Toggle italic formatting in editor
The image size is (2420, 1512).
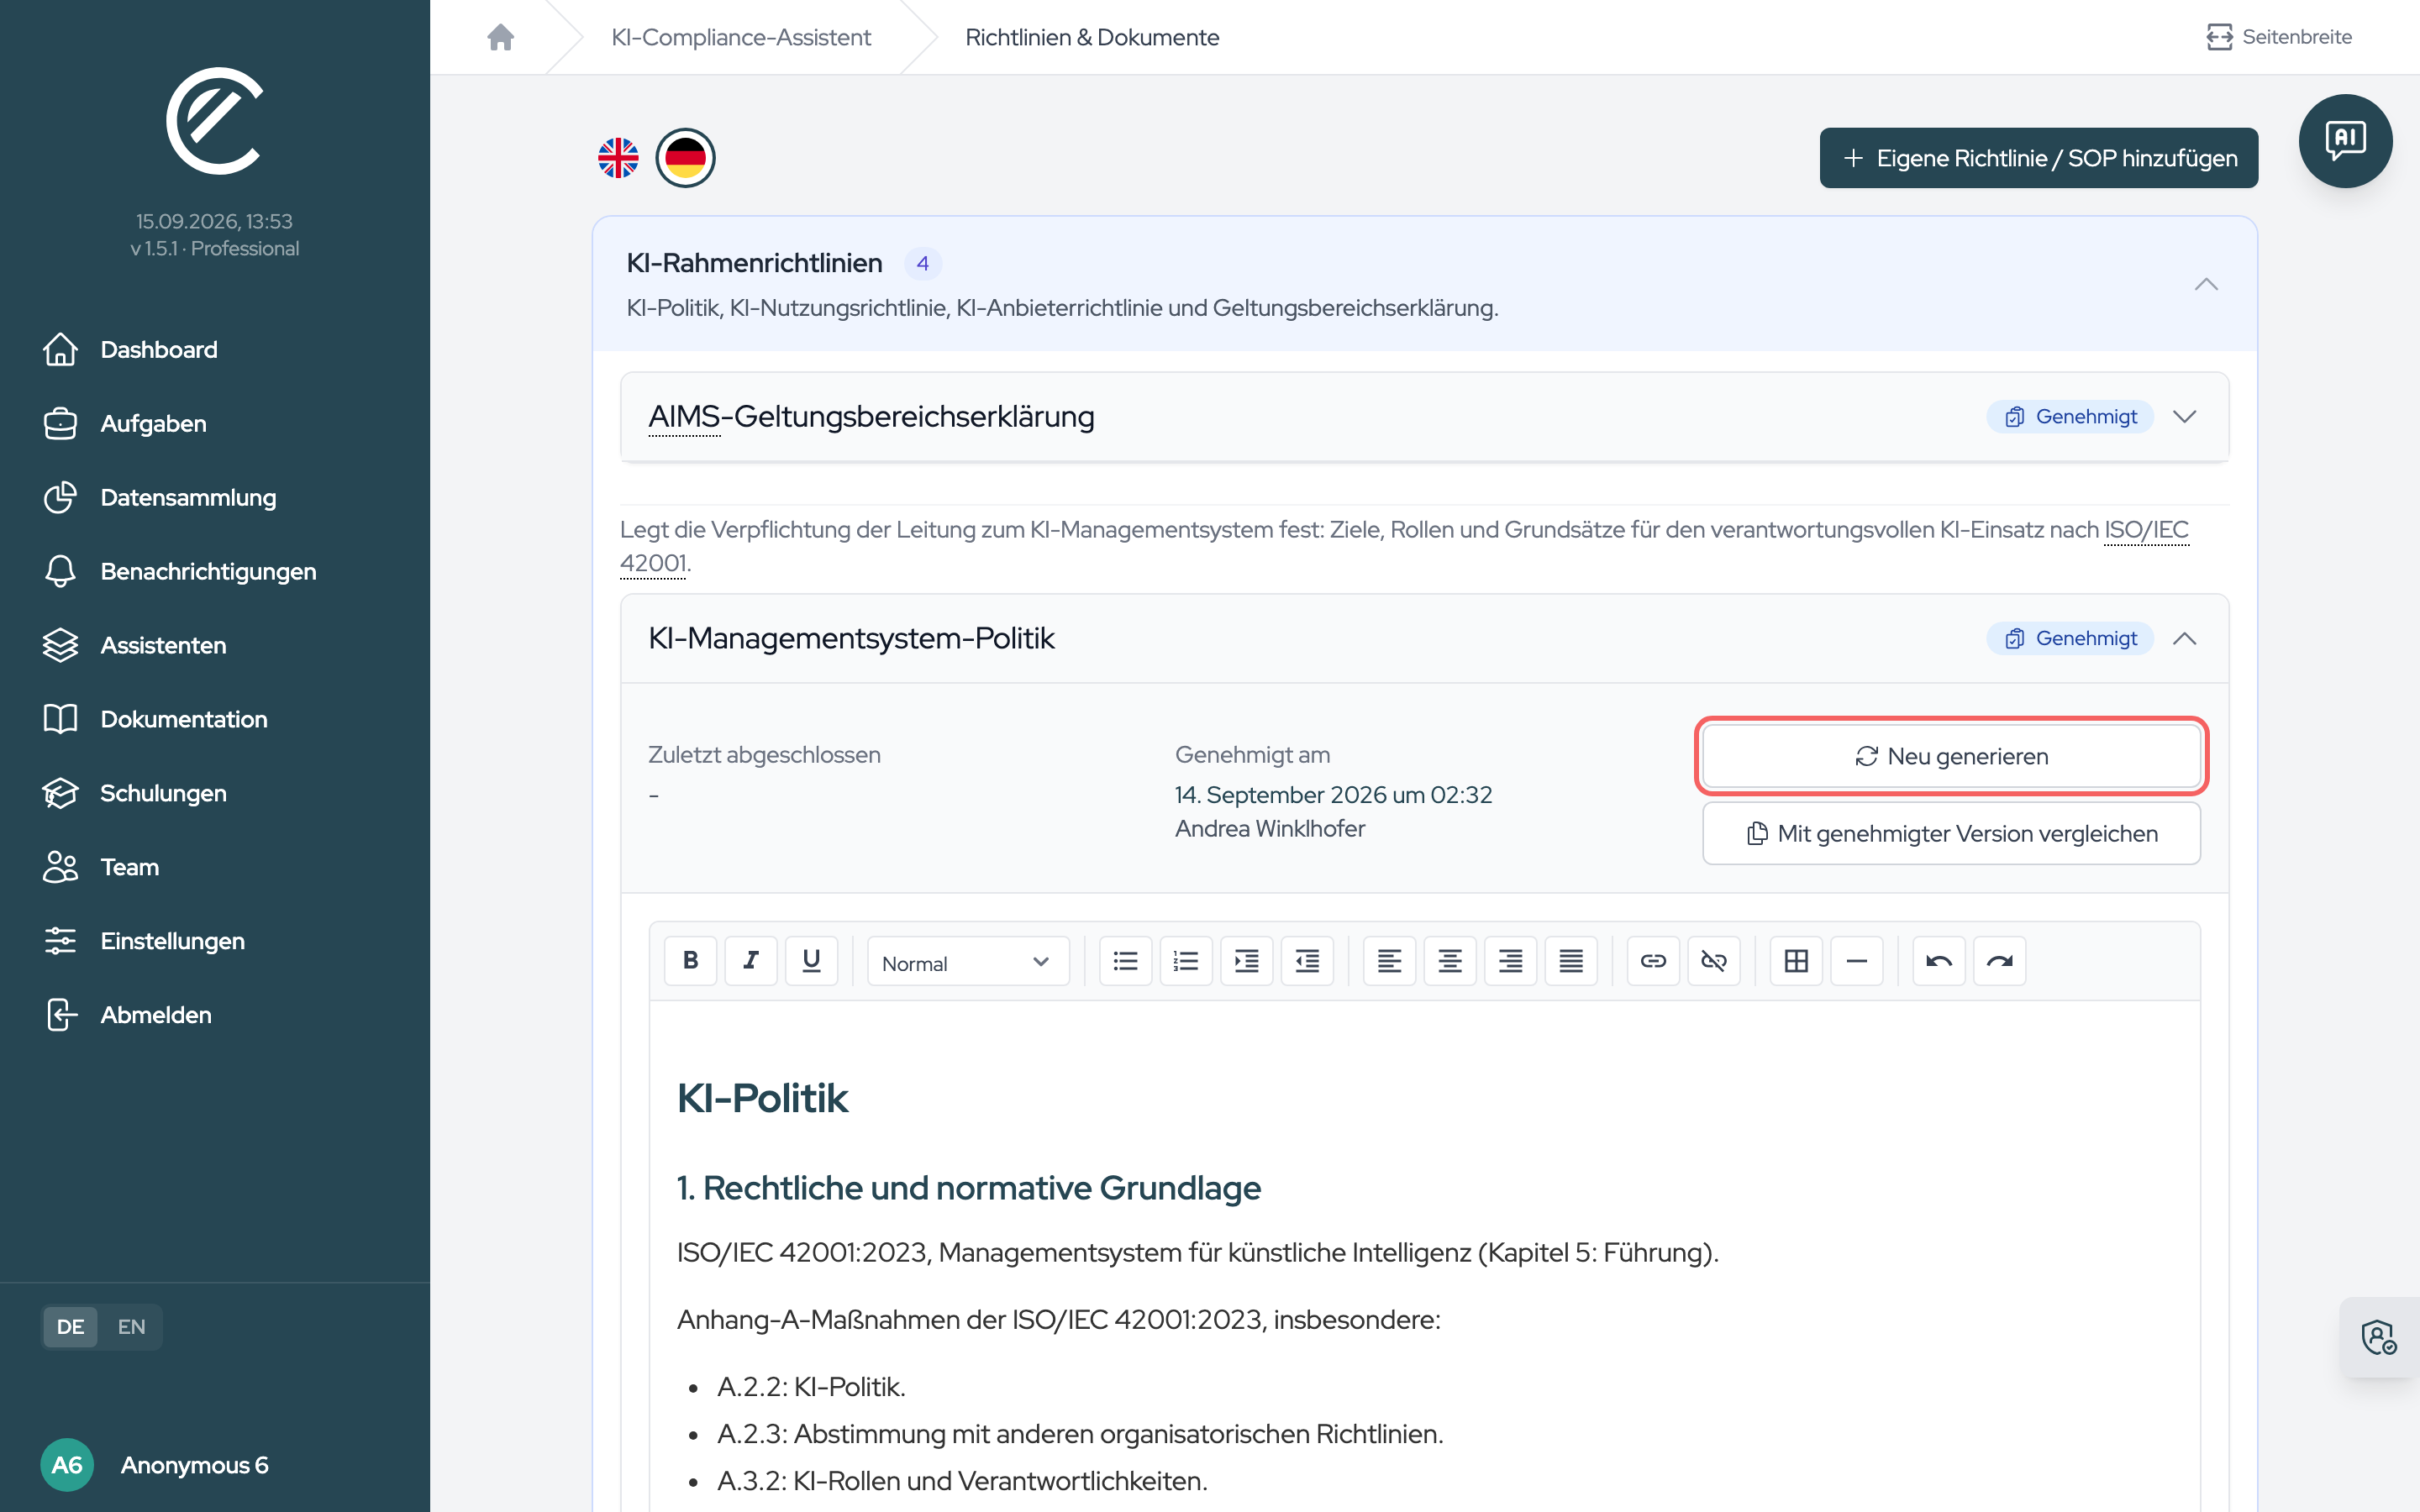pyautogui.click(x=751, y=961)
